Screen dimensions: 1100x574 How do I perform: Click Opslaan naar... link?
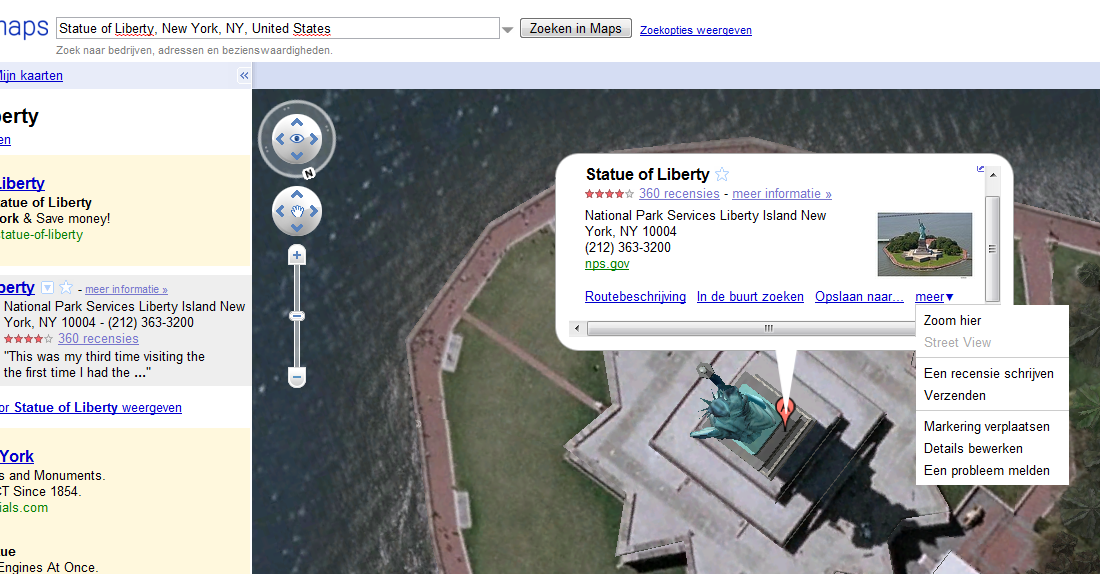click(859, 297)
